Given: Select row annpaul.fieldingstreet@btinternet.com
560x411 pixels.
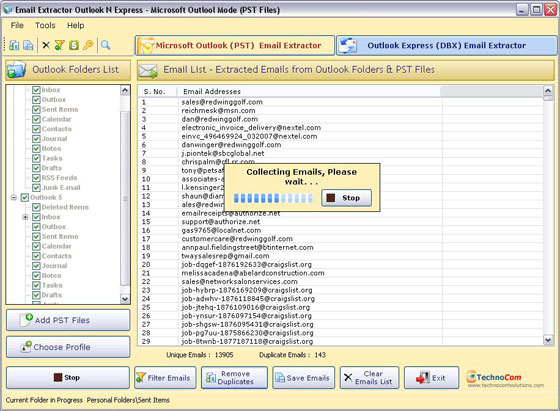Looking at the screenshot, I should pos(341,247).
